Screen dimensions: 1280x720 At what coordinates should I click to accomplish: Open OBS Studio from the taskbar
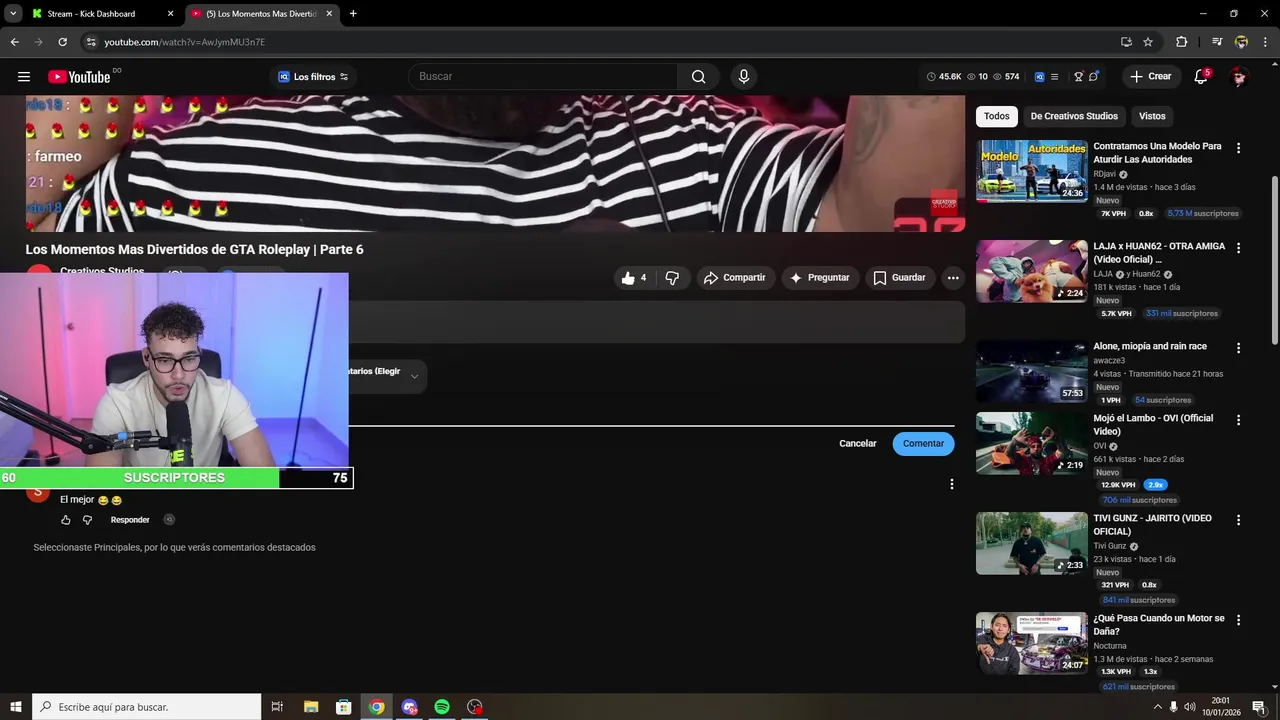point(475,707)
